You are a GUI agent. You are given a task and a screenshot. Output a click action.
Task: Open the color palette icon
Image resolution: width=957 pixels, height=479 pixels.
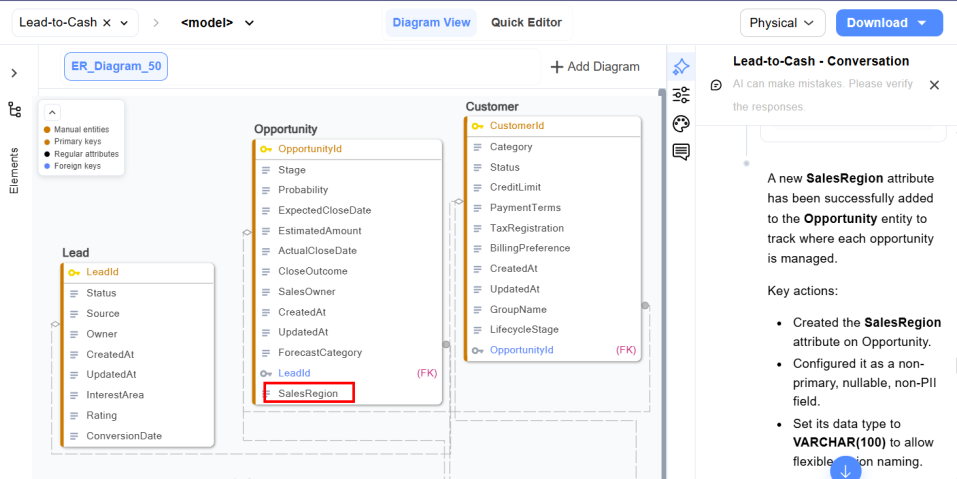681,124
